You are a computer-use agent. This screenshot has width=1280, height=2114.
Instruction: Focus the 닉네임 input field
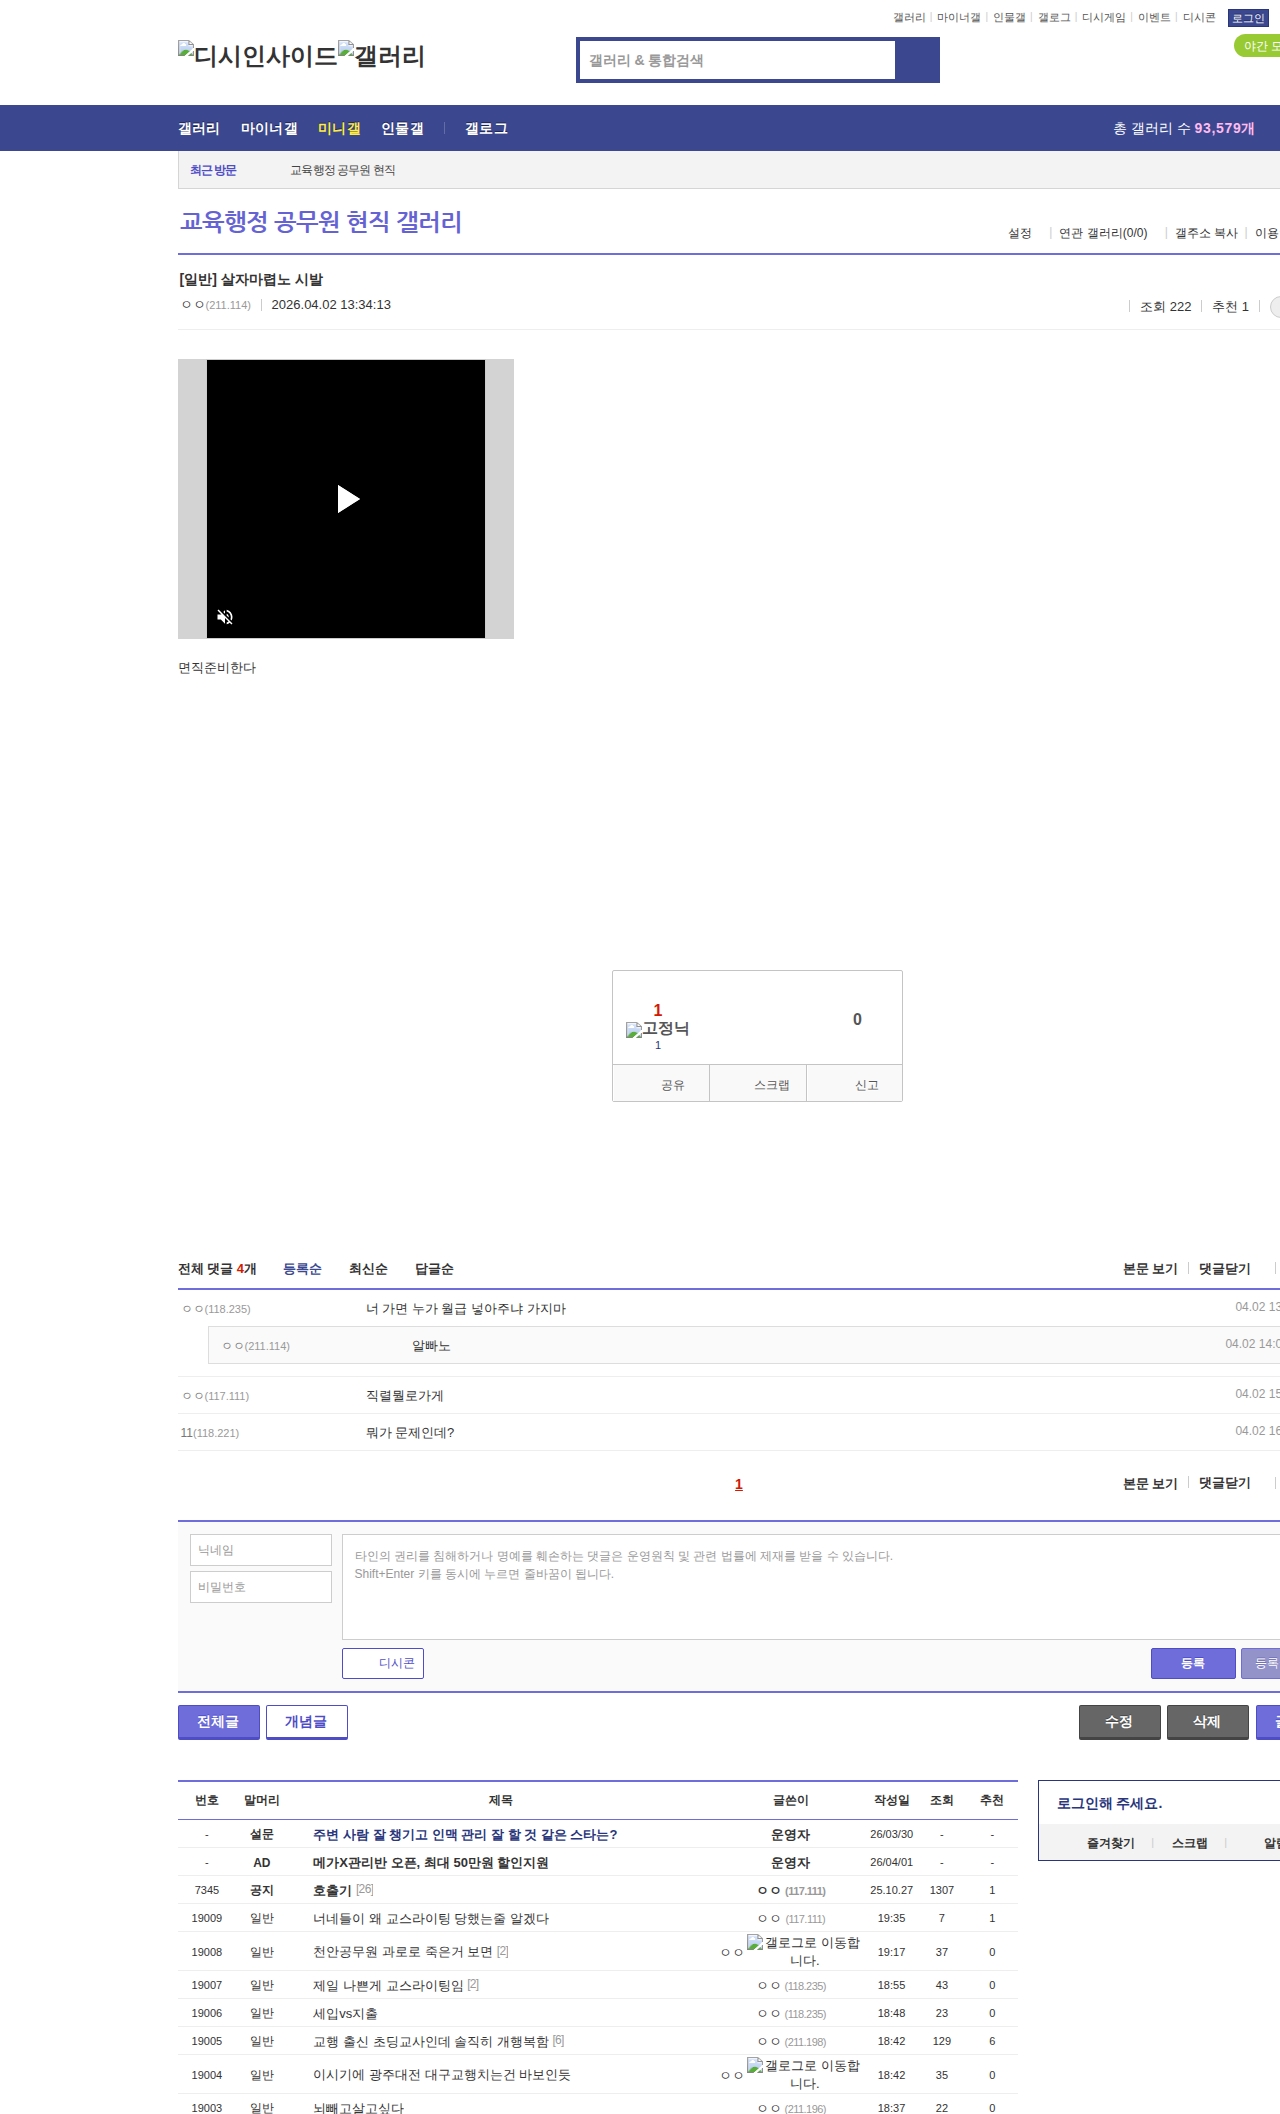[261, 1550]
